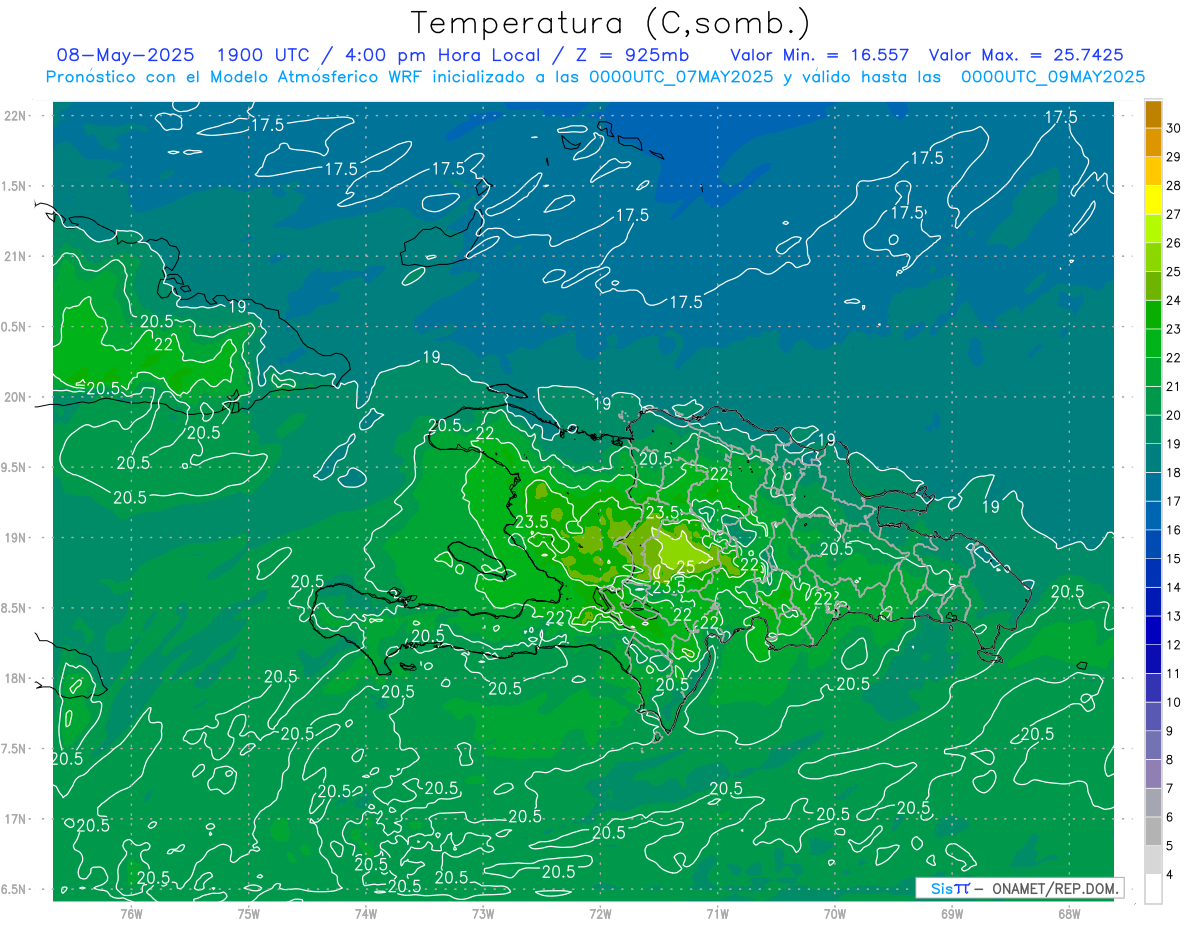Click the legend scale value "14"
Image resolution: width=1200 pixels, height=927 pixels.
pyautogui.click(x=1174, y=587)
